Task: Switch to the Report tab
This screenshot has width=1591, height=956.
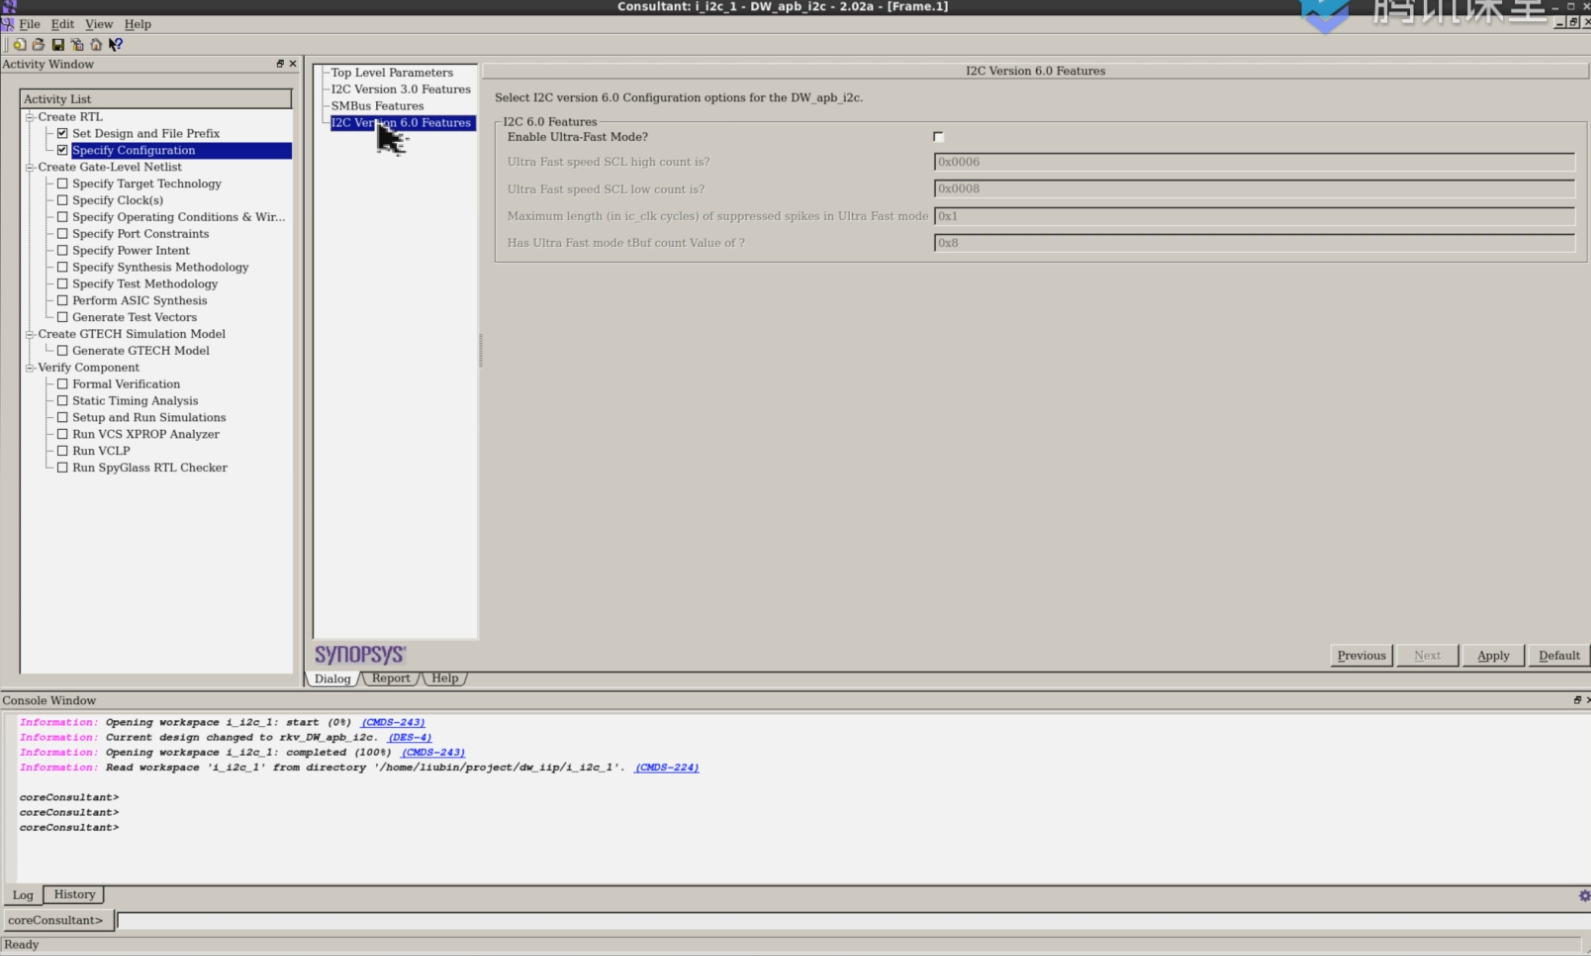Action: [x=391, y=678]
